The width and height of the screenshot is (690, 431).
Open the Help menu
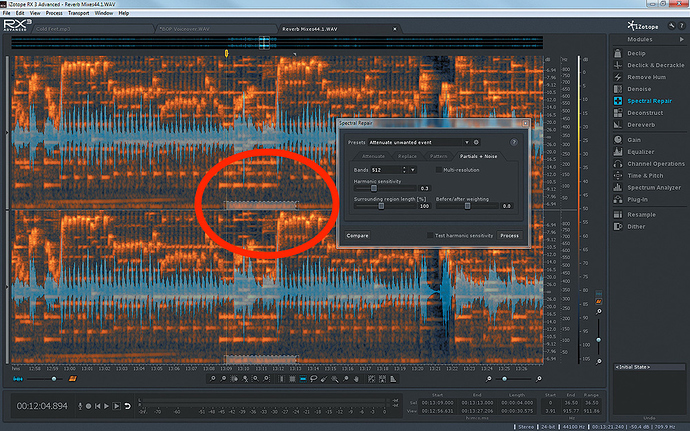point(124,13)
